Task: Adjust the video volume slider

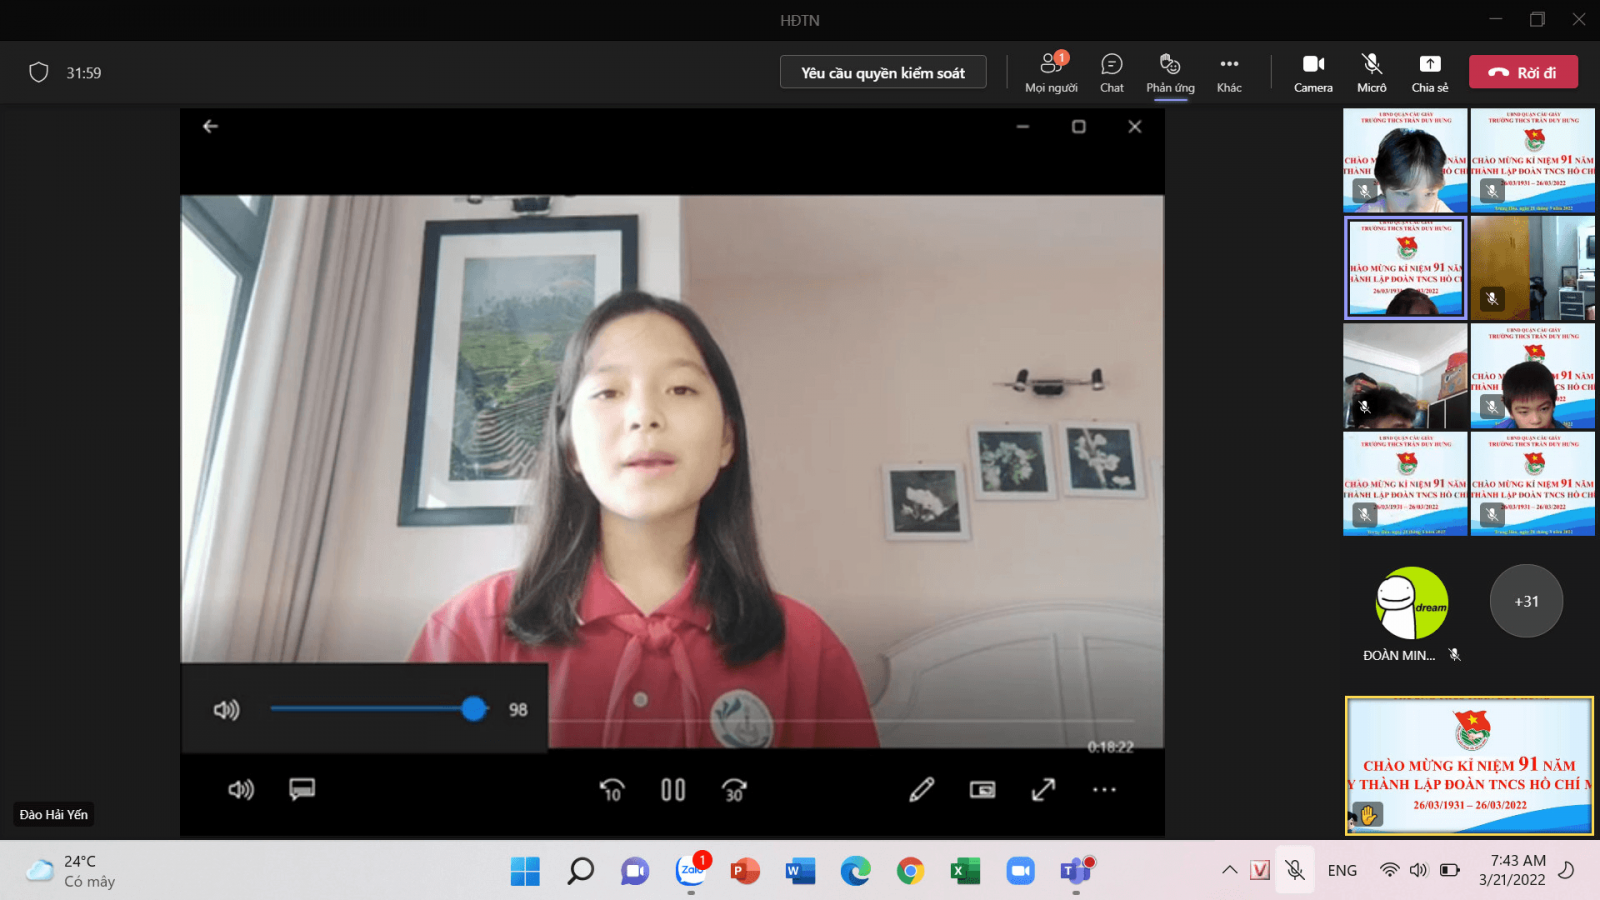Action: [474, 709]
